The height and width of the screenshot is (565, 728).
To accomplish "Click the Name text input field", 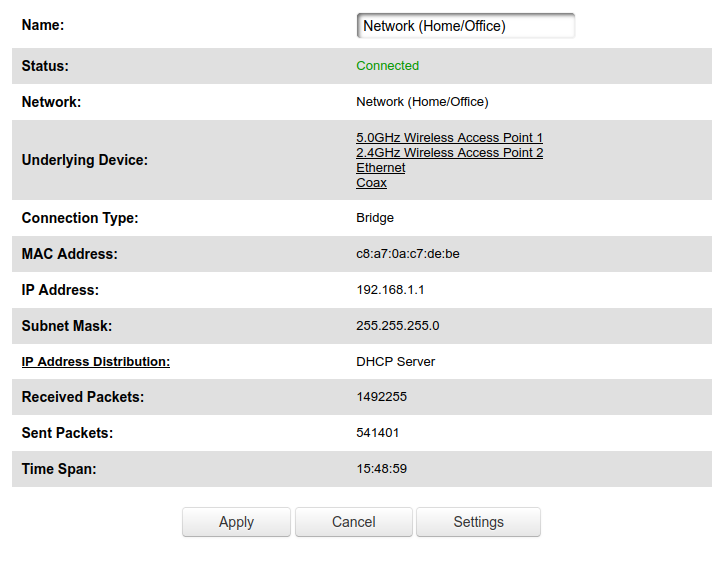I will click(x=465, y=26).
